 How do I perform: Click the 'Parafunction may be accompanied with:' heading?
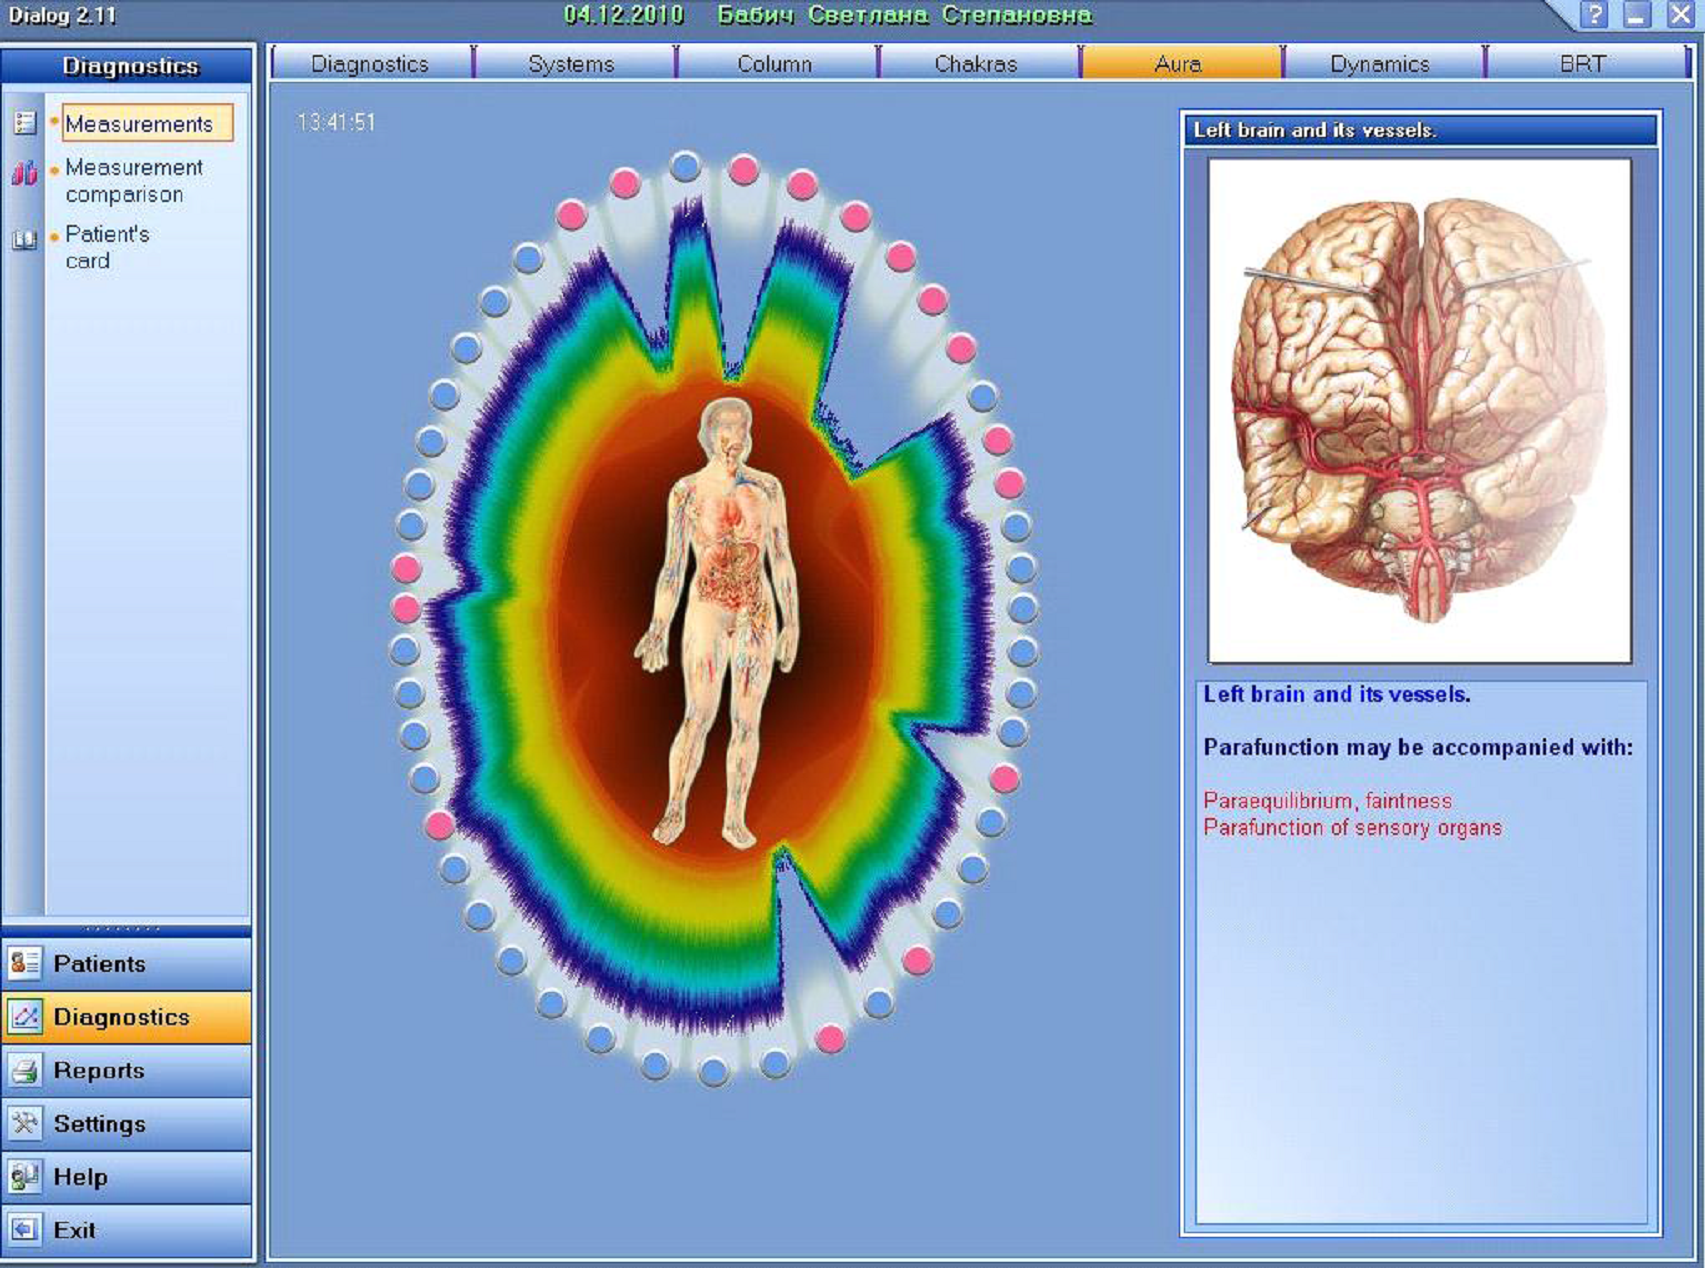pyautogui.click(x=1417, y=747)
